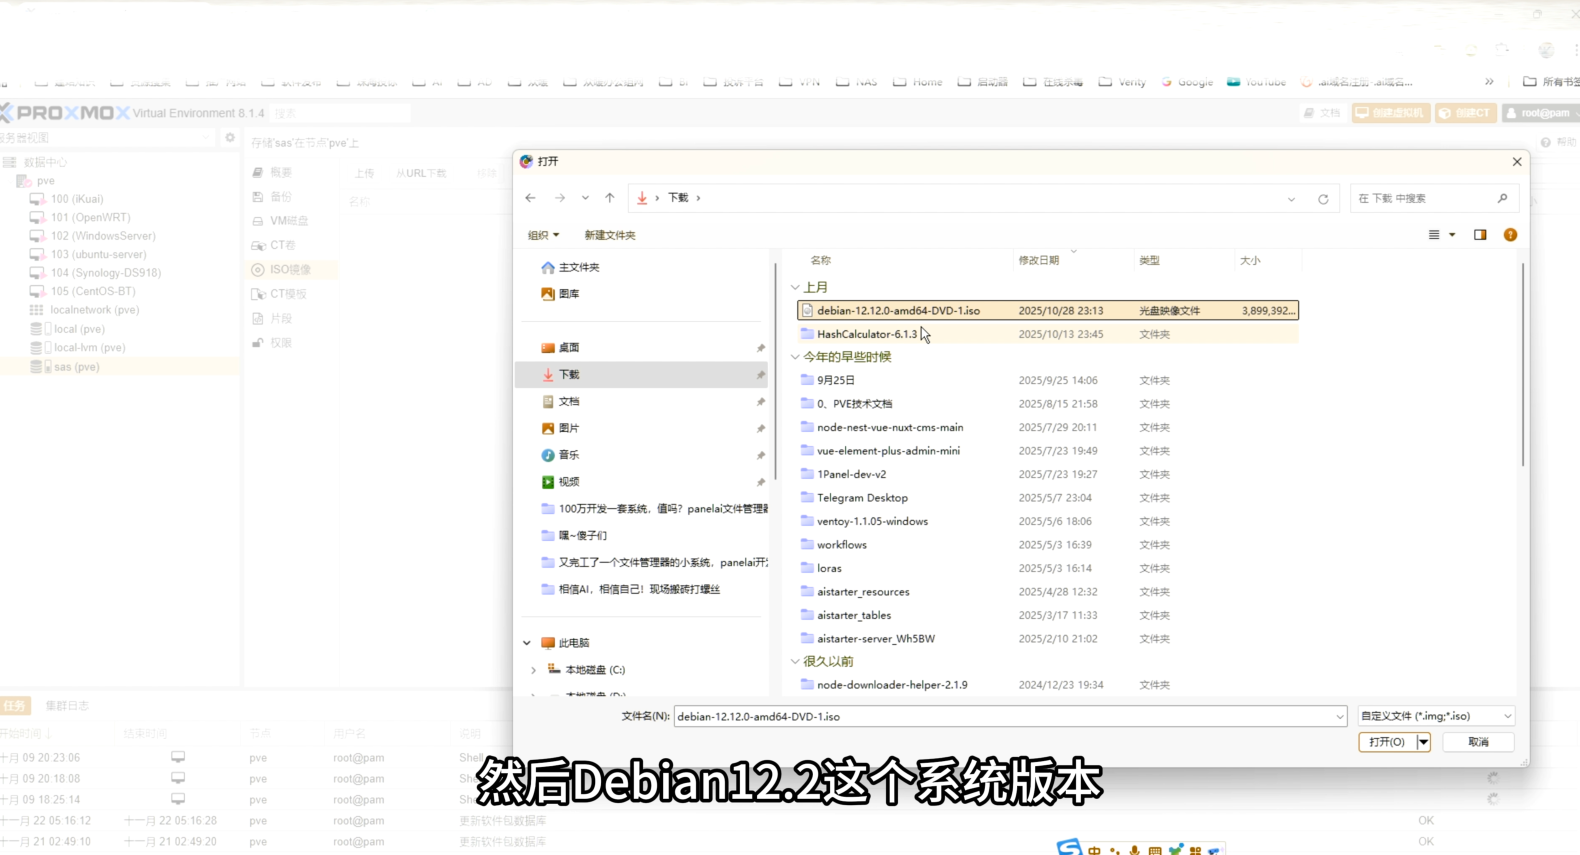1580x855 pixels.
Task: Open Google bookmark in browser bar
Action: (1187, 82)
